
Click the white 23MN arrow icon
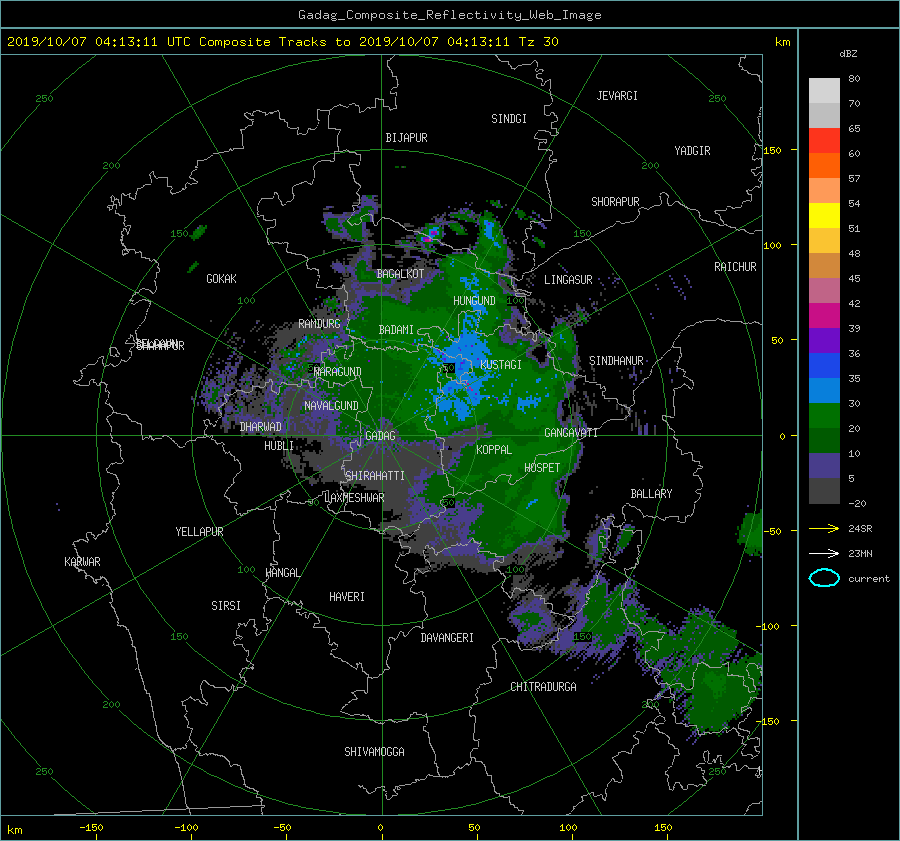pyautogui.click(x=824, y=553)
